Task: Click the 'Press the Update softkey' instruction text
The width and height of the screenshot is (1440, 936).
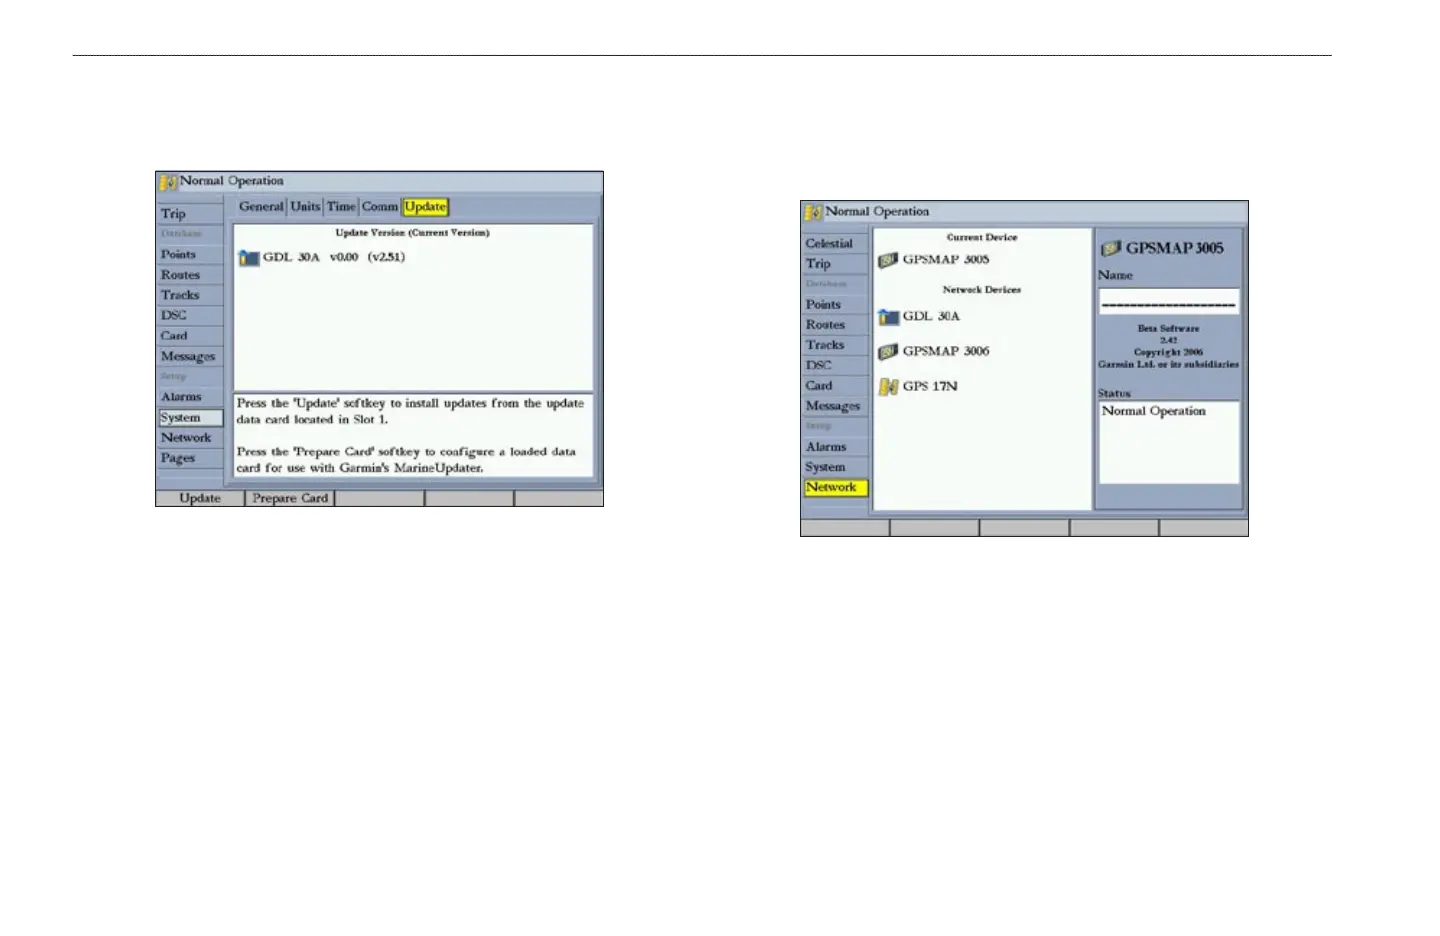Action: click(x=410, y=412)
